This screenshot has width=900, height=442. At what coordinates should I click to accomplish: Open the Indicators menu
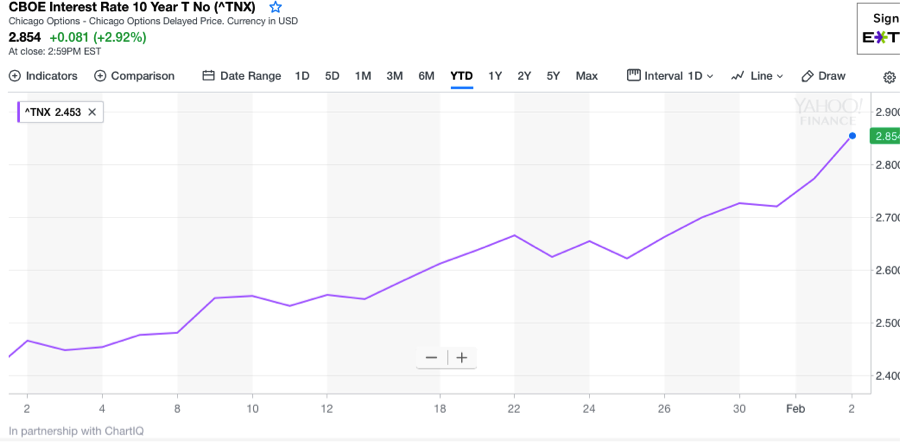(43, 76)
